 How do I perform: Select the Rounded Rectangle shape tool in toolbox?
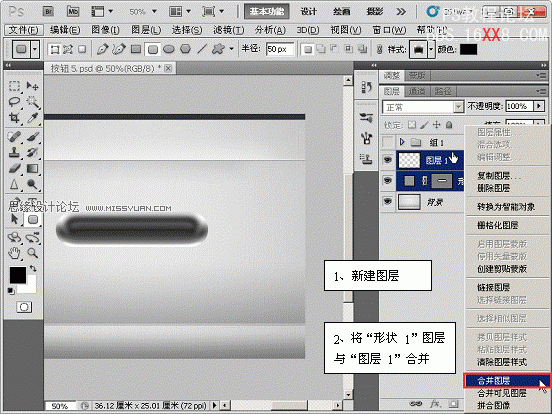click(x=33, y=220)
